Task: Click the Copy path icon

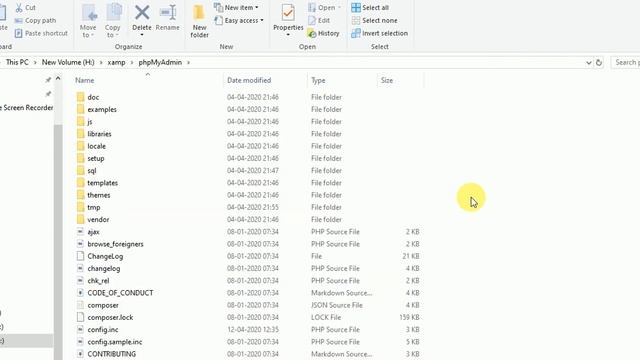Action: (18, 20)
